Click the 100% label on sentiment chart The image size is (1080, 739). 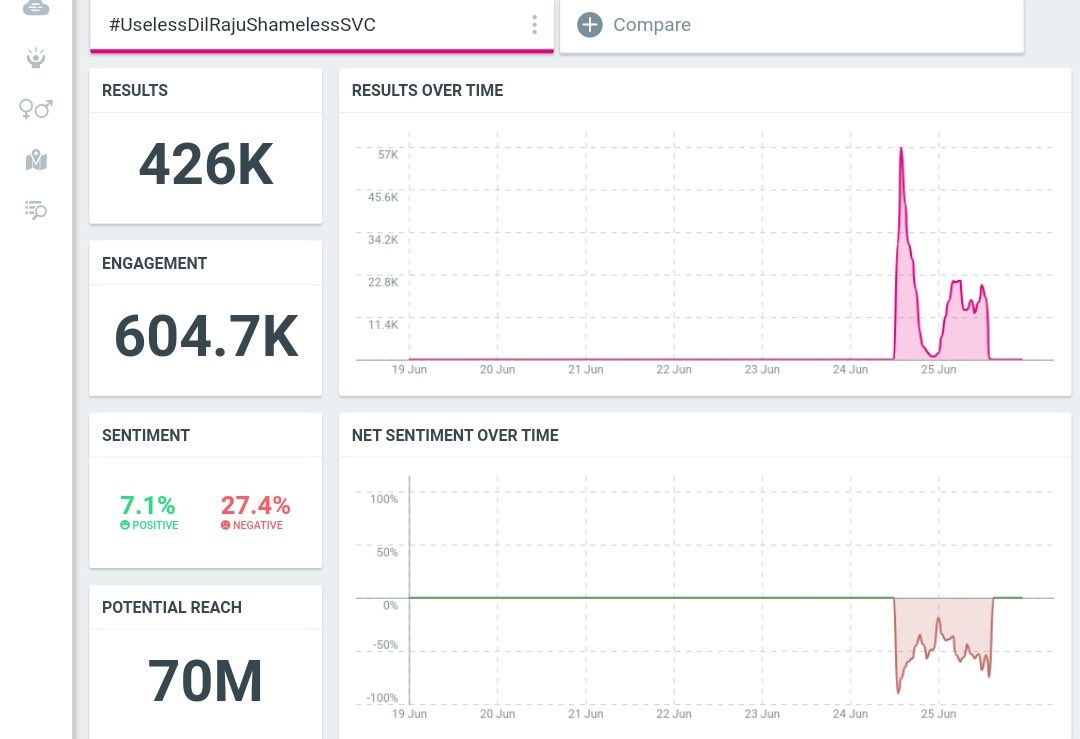384,499
